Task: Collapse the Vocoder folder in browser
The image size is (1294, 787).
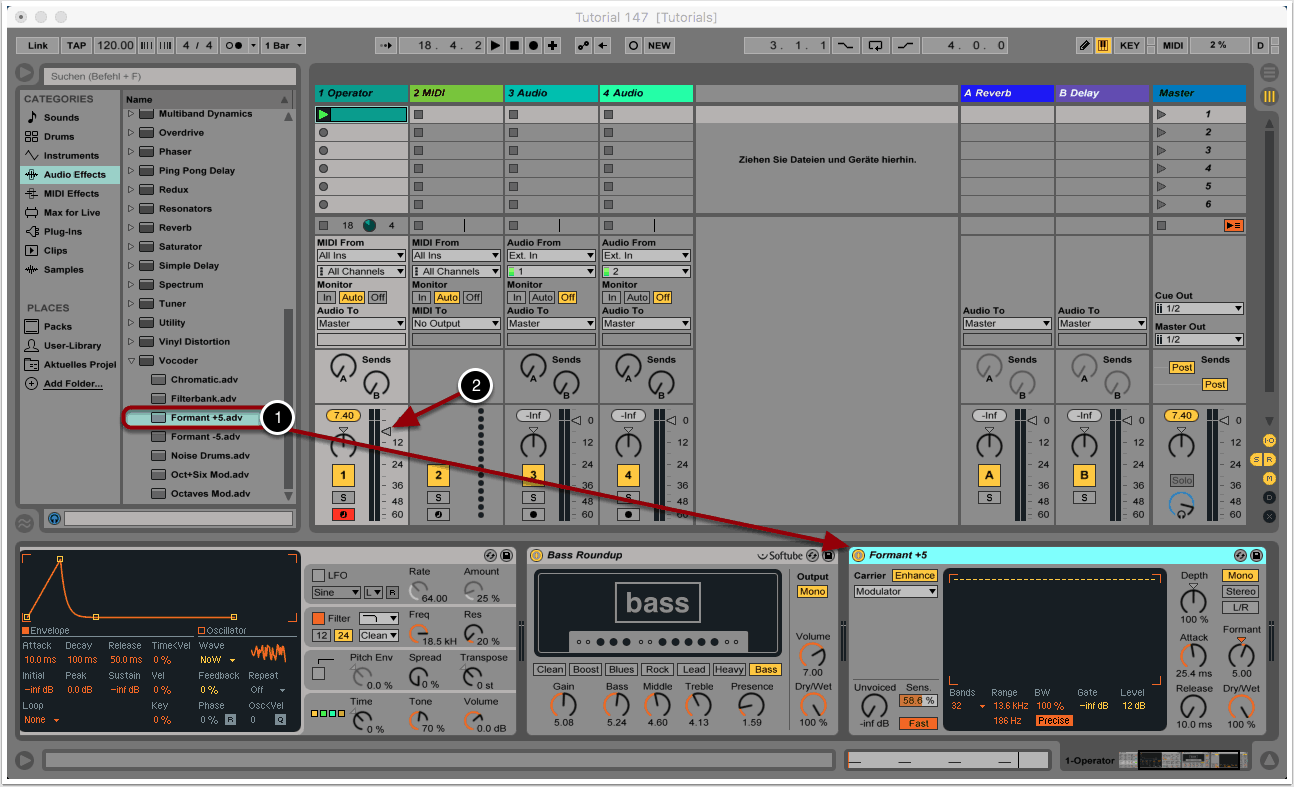Action: [131, 361]
